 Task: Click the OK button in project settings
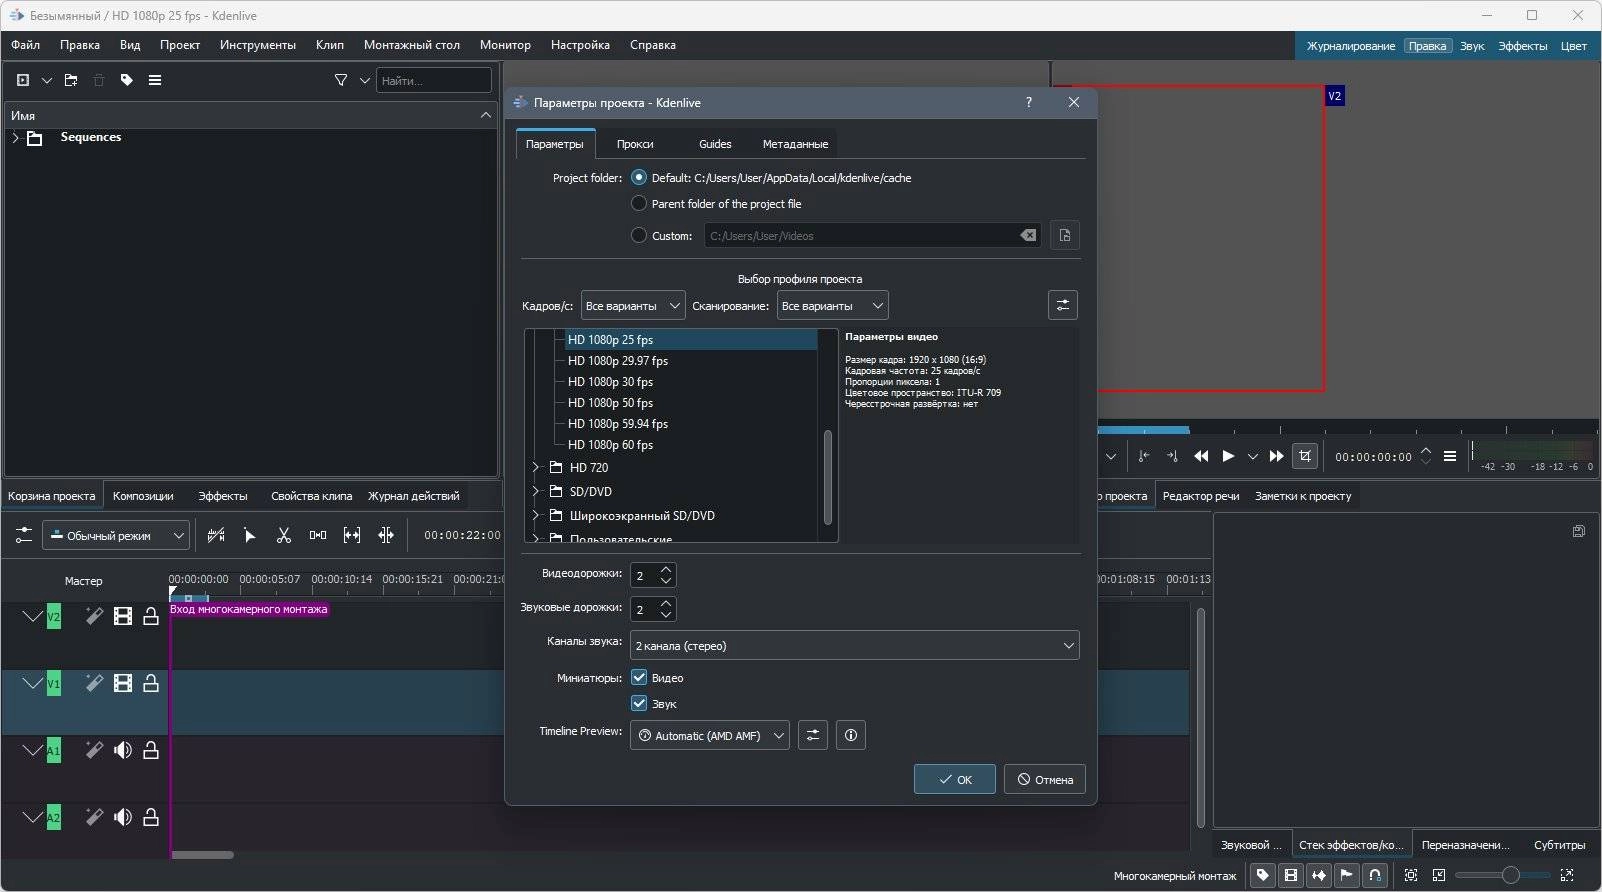coord(955,779)
